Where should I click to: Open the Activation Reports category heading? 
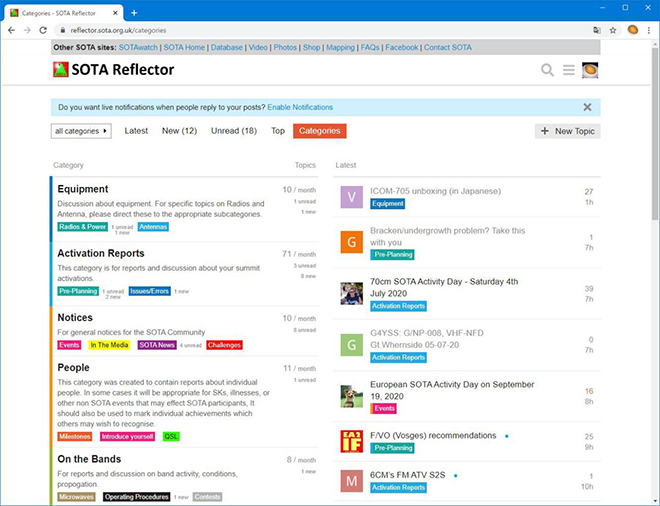pos(101,253)
